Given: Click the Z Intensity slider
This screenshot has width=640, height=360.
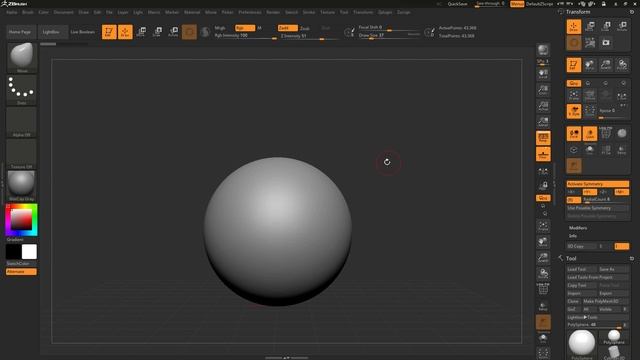Looking at the screenshot, I should [x=309, y=36].
